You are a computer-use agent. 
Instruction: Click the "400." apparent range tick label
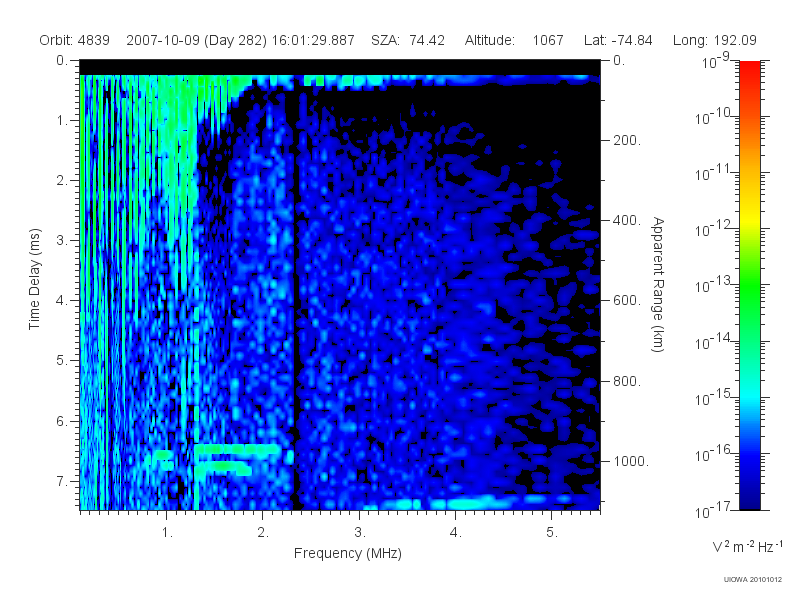(627, 220)
